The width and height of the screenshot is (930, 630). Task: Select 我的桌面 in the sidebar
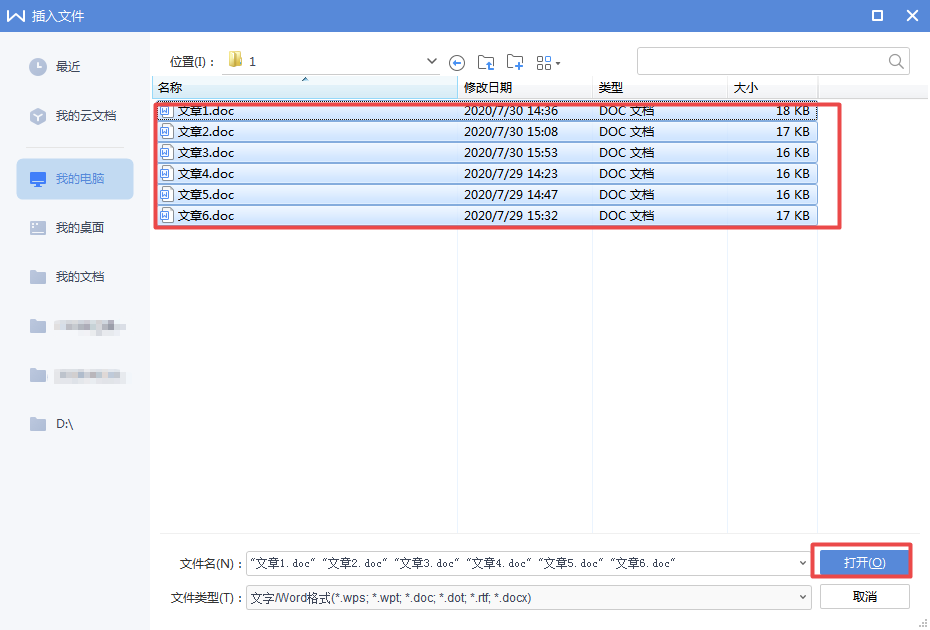(x=79, y=228)
